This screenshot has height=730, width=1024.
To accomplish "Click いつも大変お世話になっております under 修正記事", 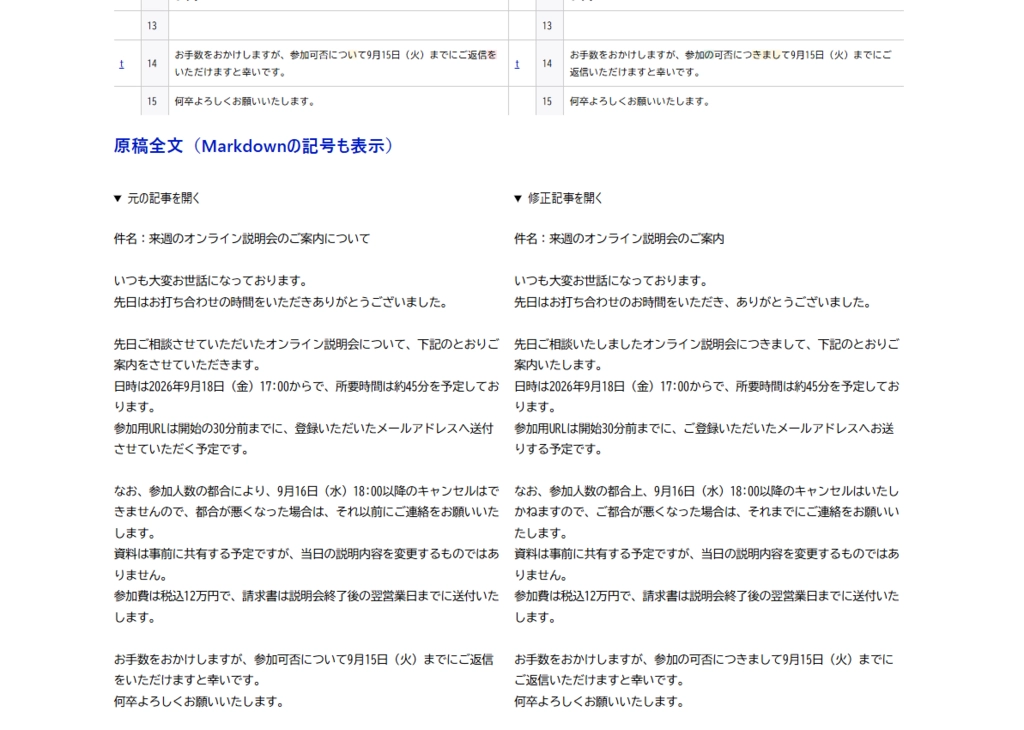I will tap(611, 281).
